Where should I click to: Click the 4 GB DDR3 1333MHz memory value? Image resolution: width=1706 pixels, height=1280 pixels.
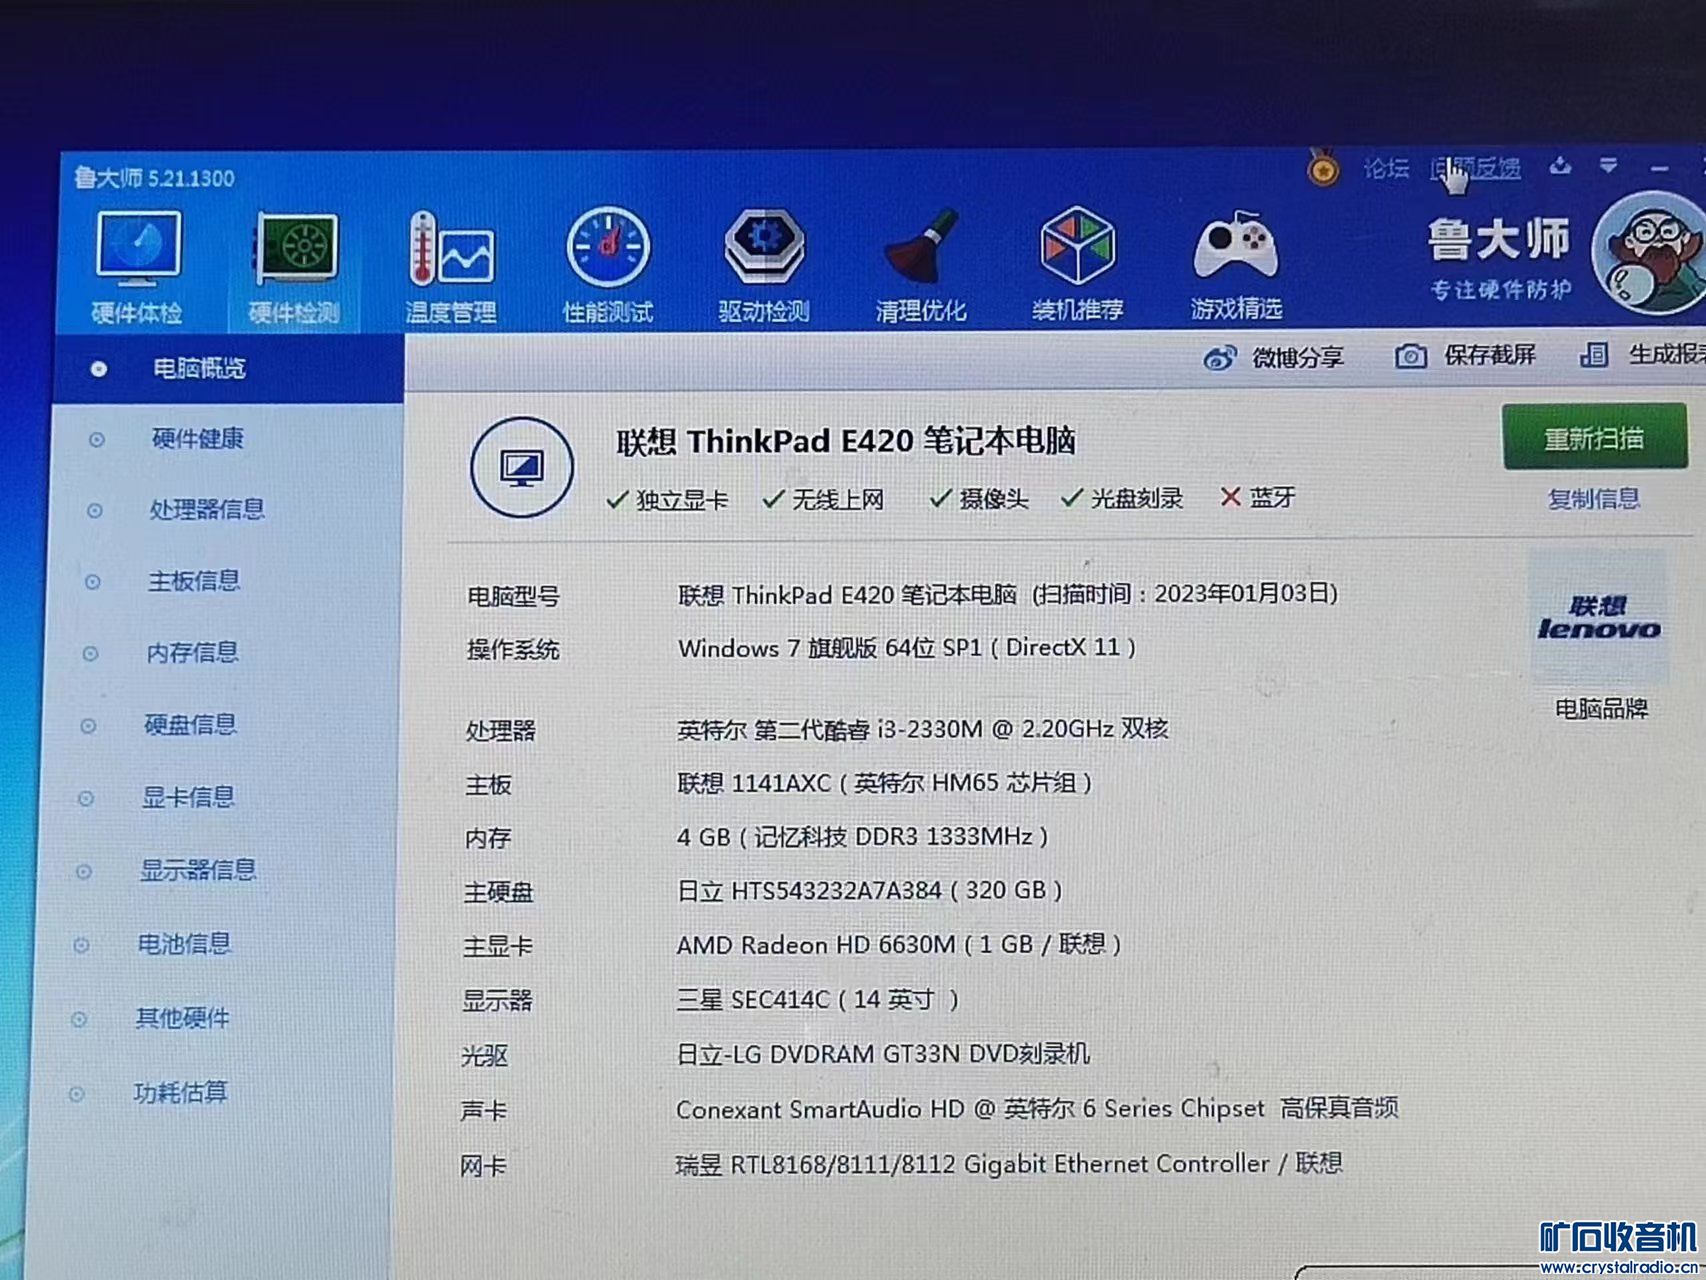click(862, 837)
